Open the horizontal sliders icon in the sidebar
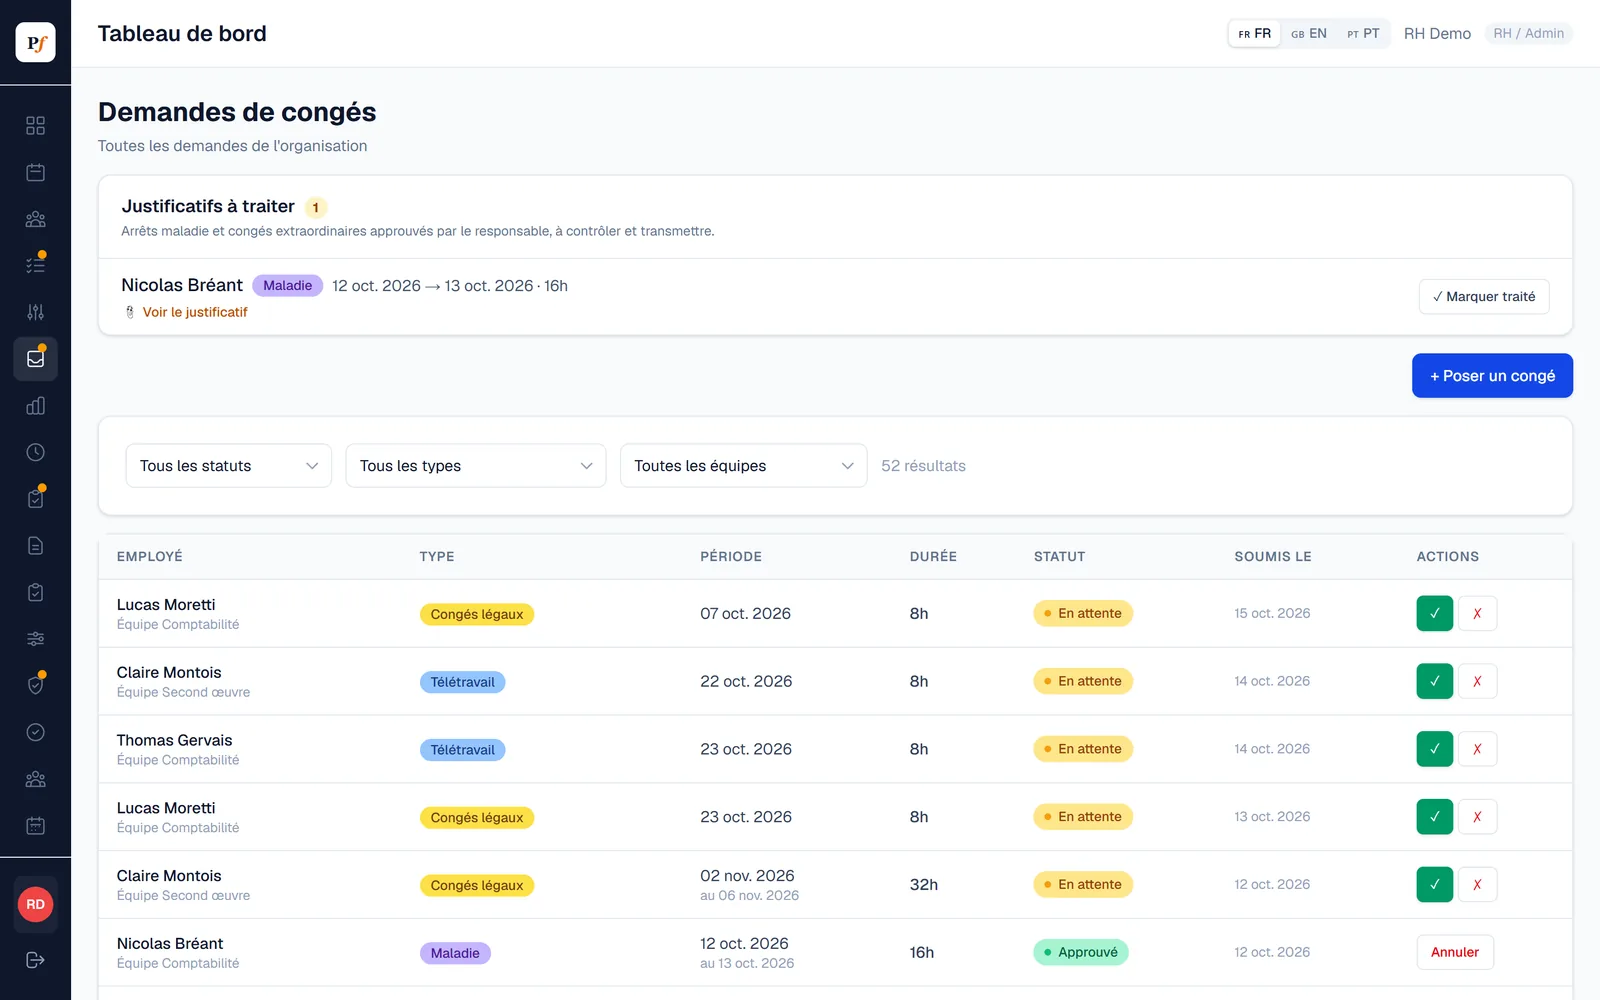 point(35,639)
